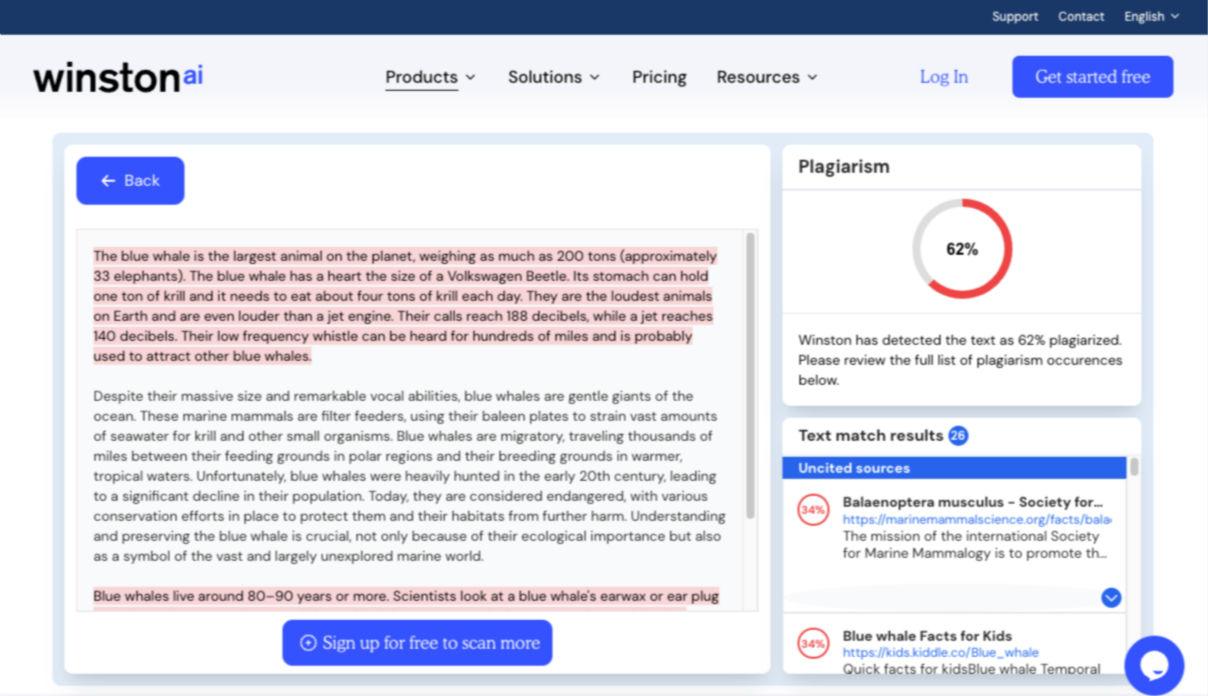Click the 'Quick facts for kidsBlue whale' snippet
The height and width of the screenshot is (696, 1208).
pyautogui.click(x=971, y=669)
